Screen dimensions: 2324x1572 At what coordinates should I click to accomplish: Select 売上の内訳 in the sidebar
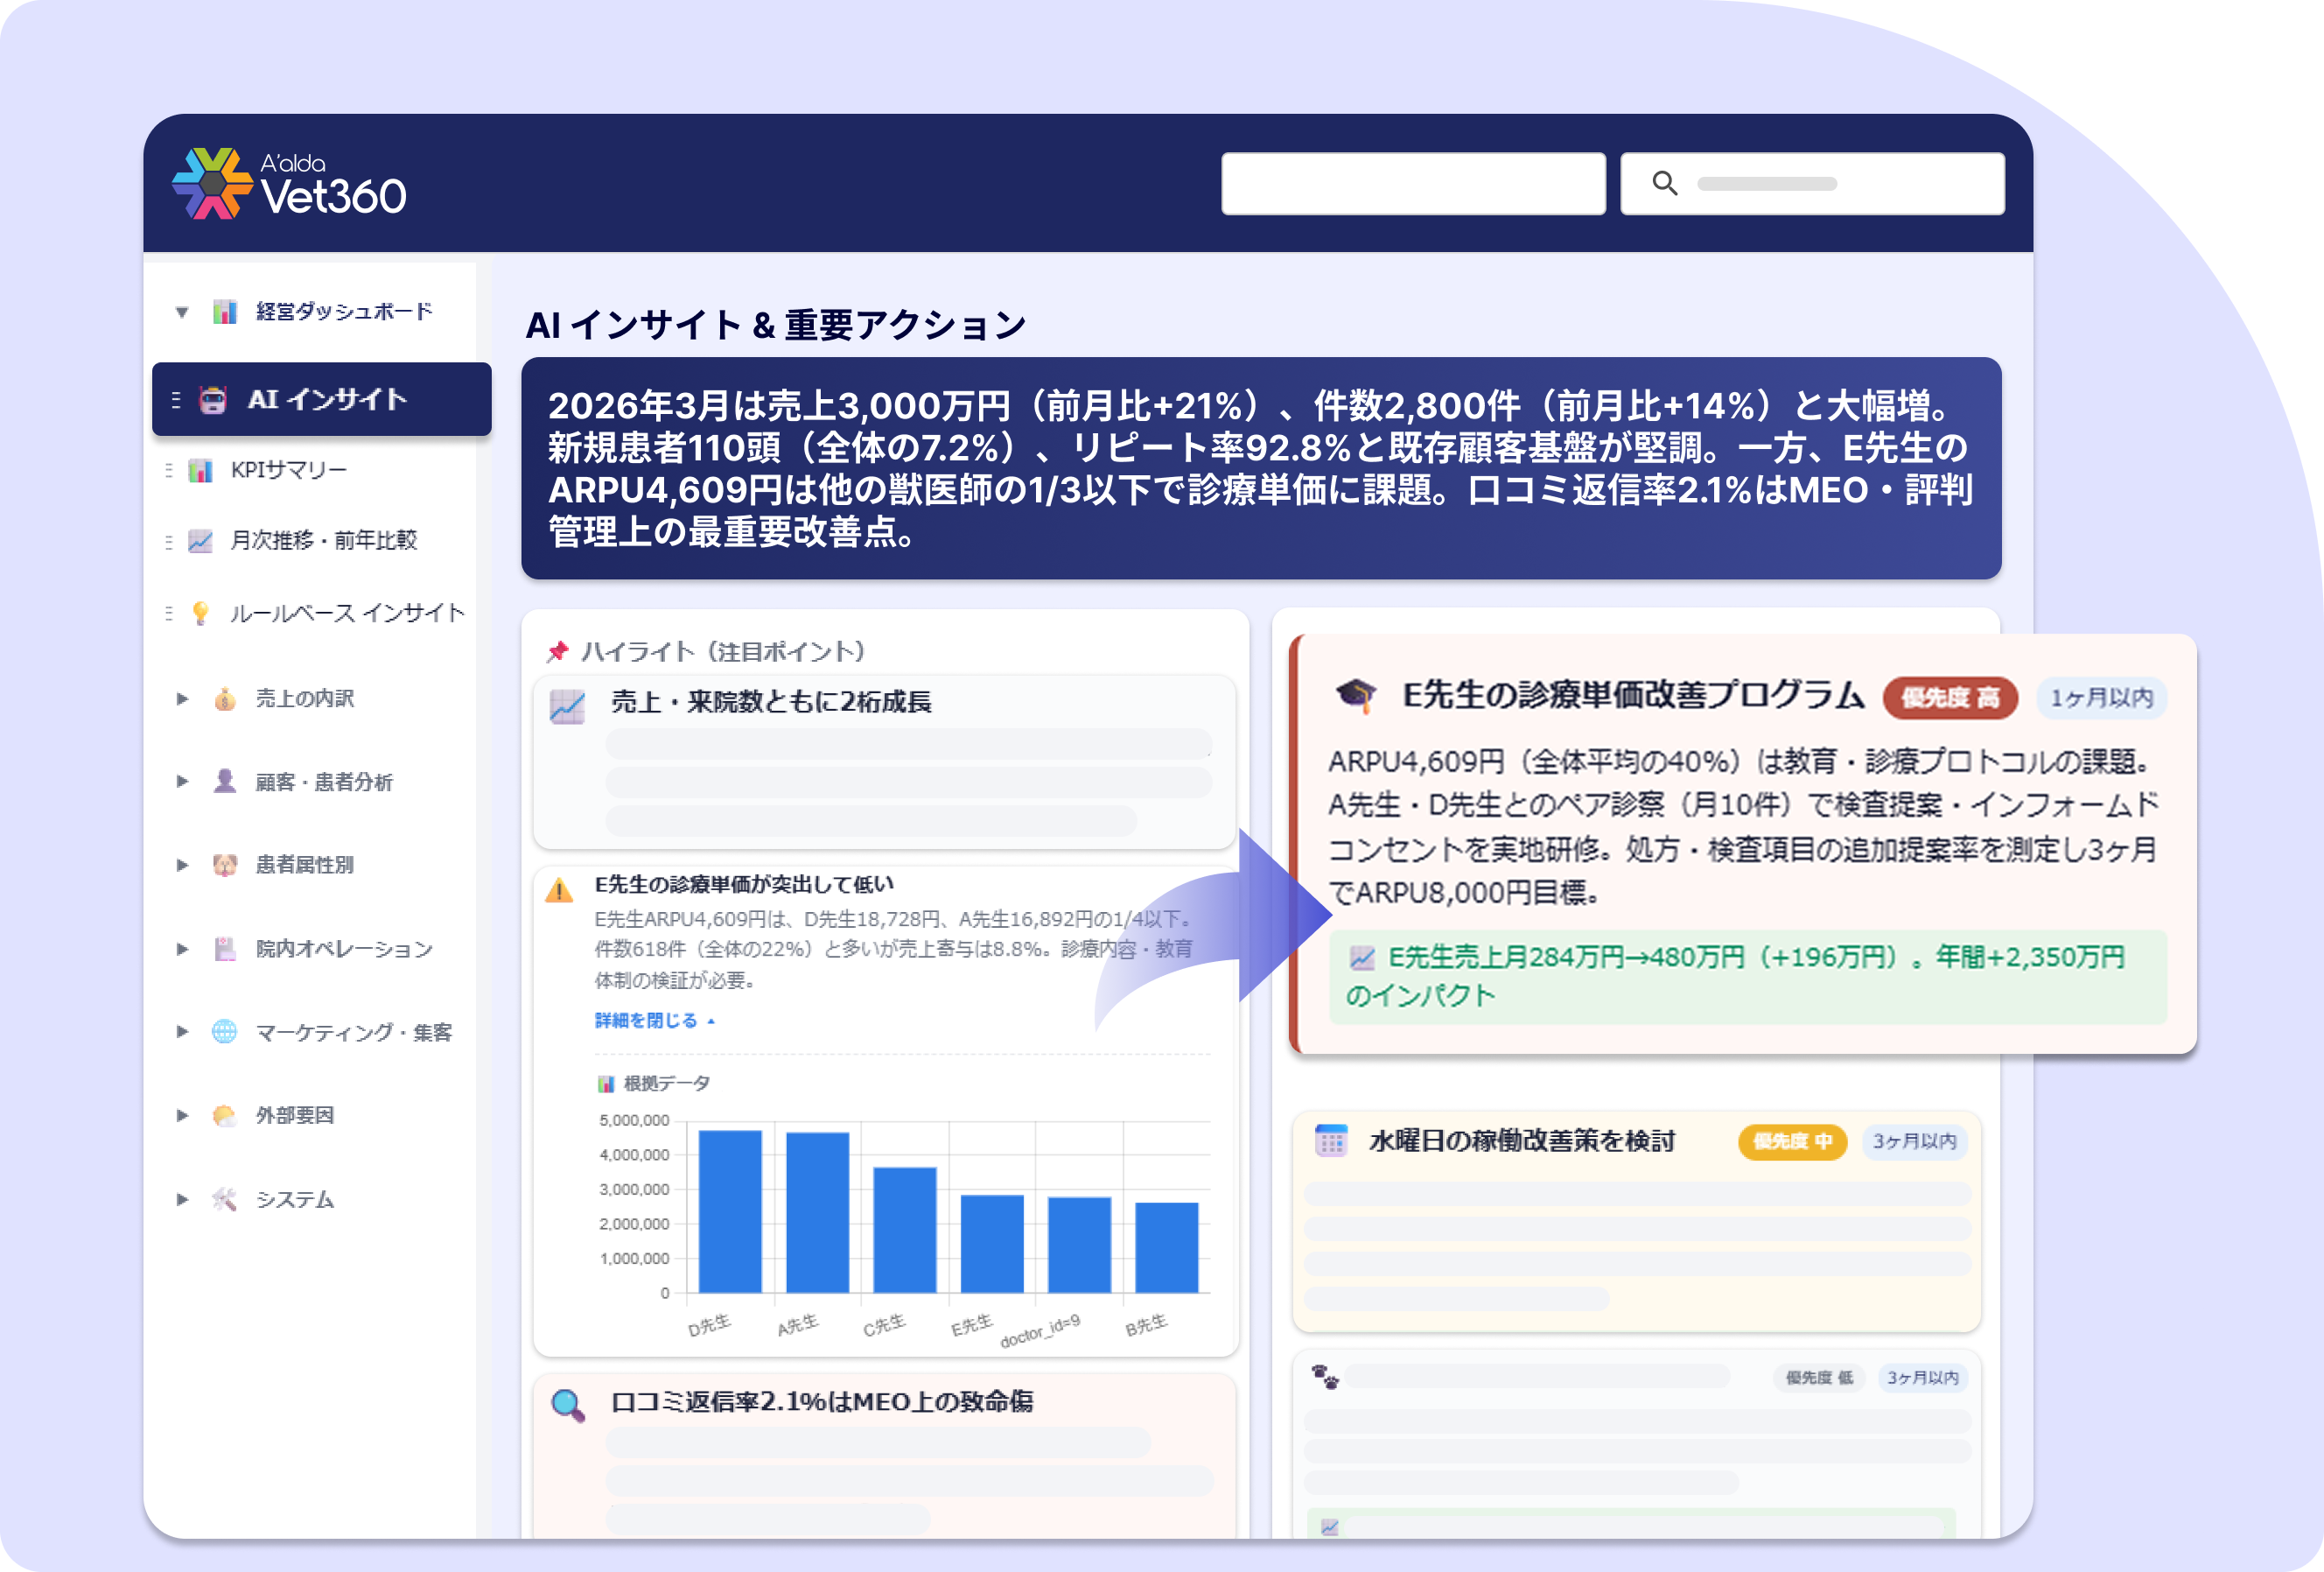pos(304,699)
